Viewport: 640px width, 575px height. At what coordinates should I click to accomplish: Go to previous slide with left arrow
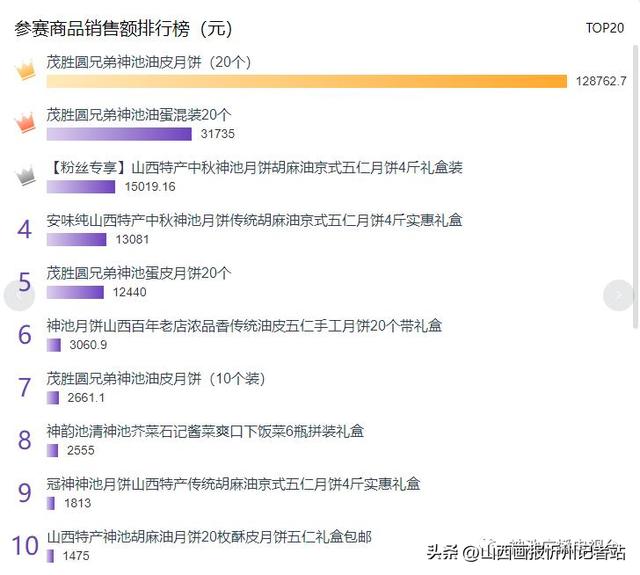click(x=19, y=295)
